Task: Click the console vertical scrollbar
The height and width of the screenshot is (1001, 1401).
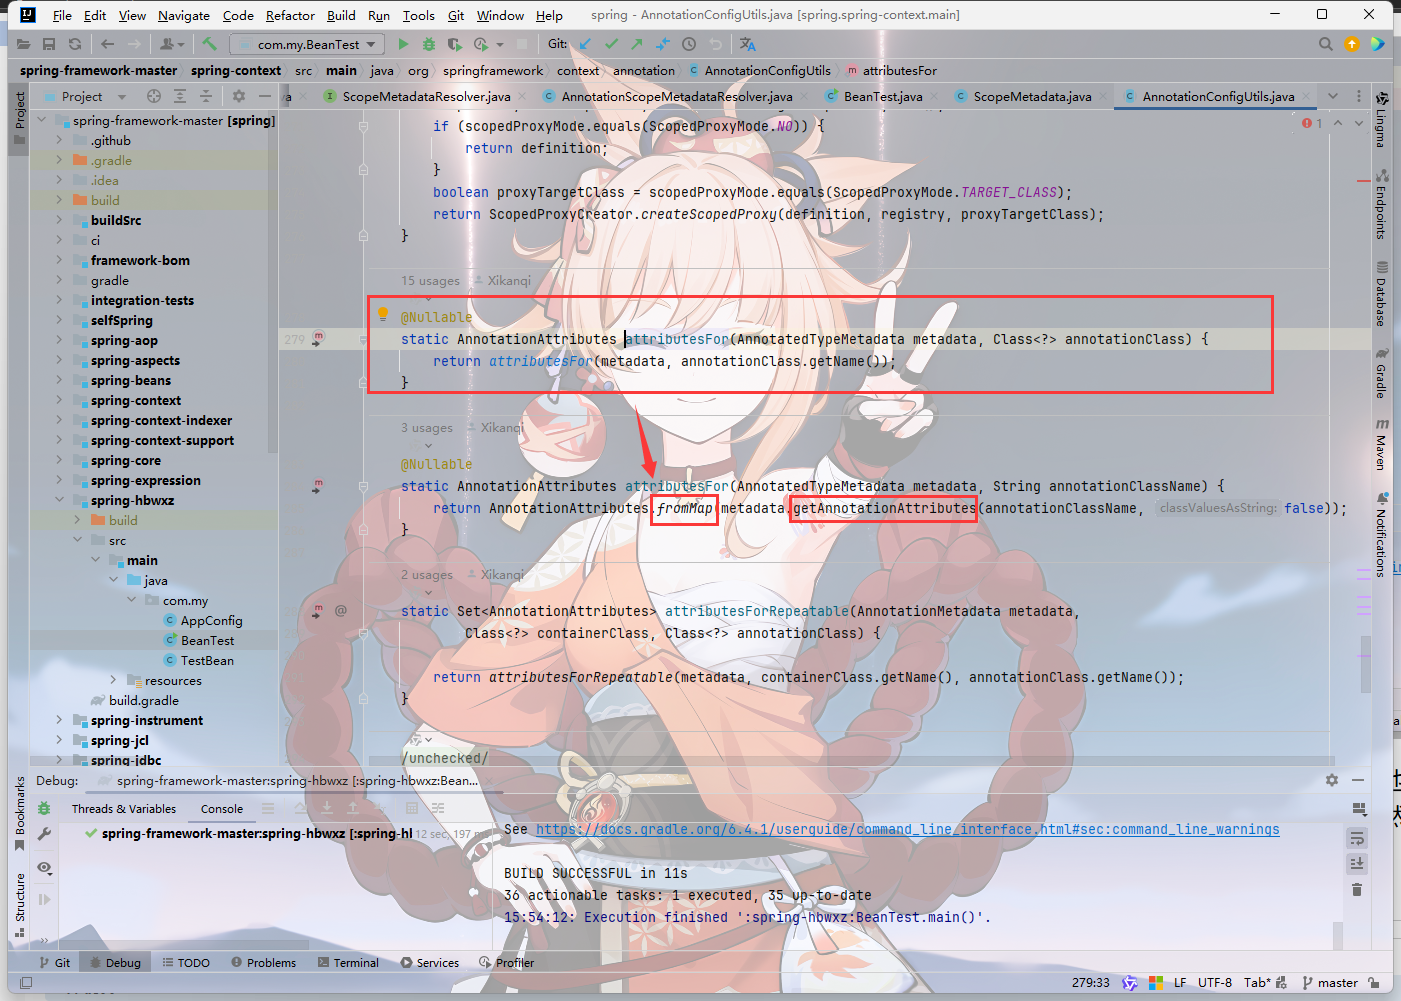Action: pyautogui.click(x=1337, y=935)
